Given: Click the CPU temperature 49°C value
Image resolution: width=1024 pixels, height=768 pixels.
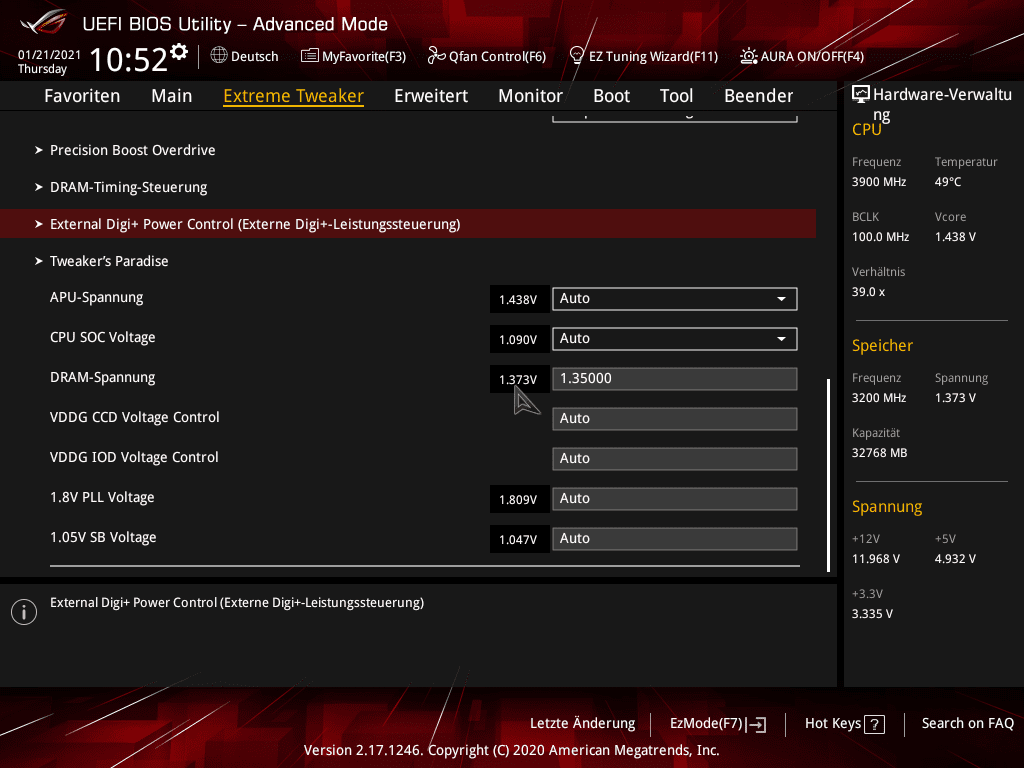Looking at the screenshot, I should coord(948,182).
